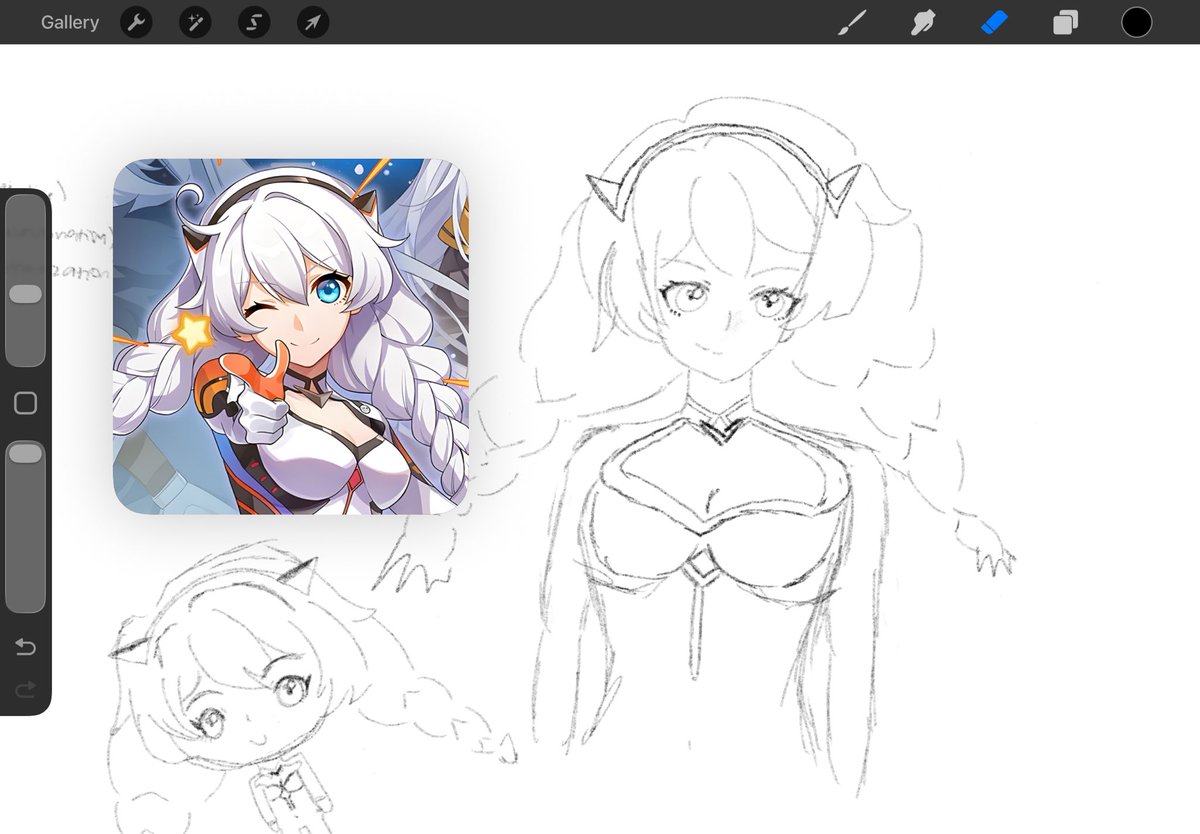Click the brush opacity slider handle

point(25,454)
